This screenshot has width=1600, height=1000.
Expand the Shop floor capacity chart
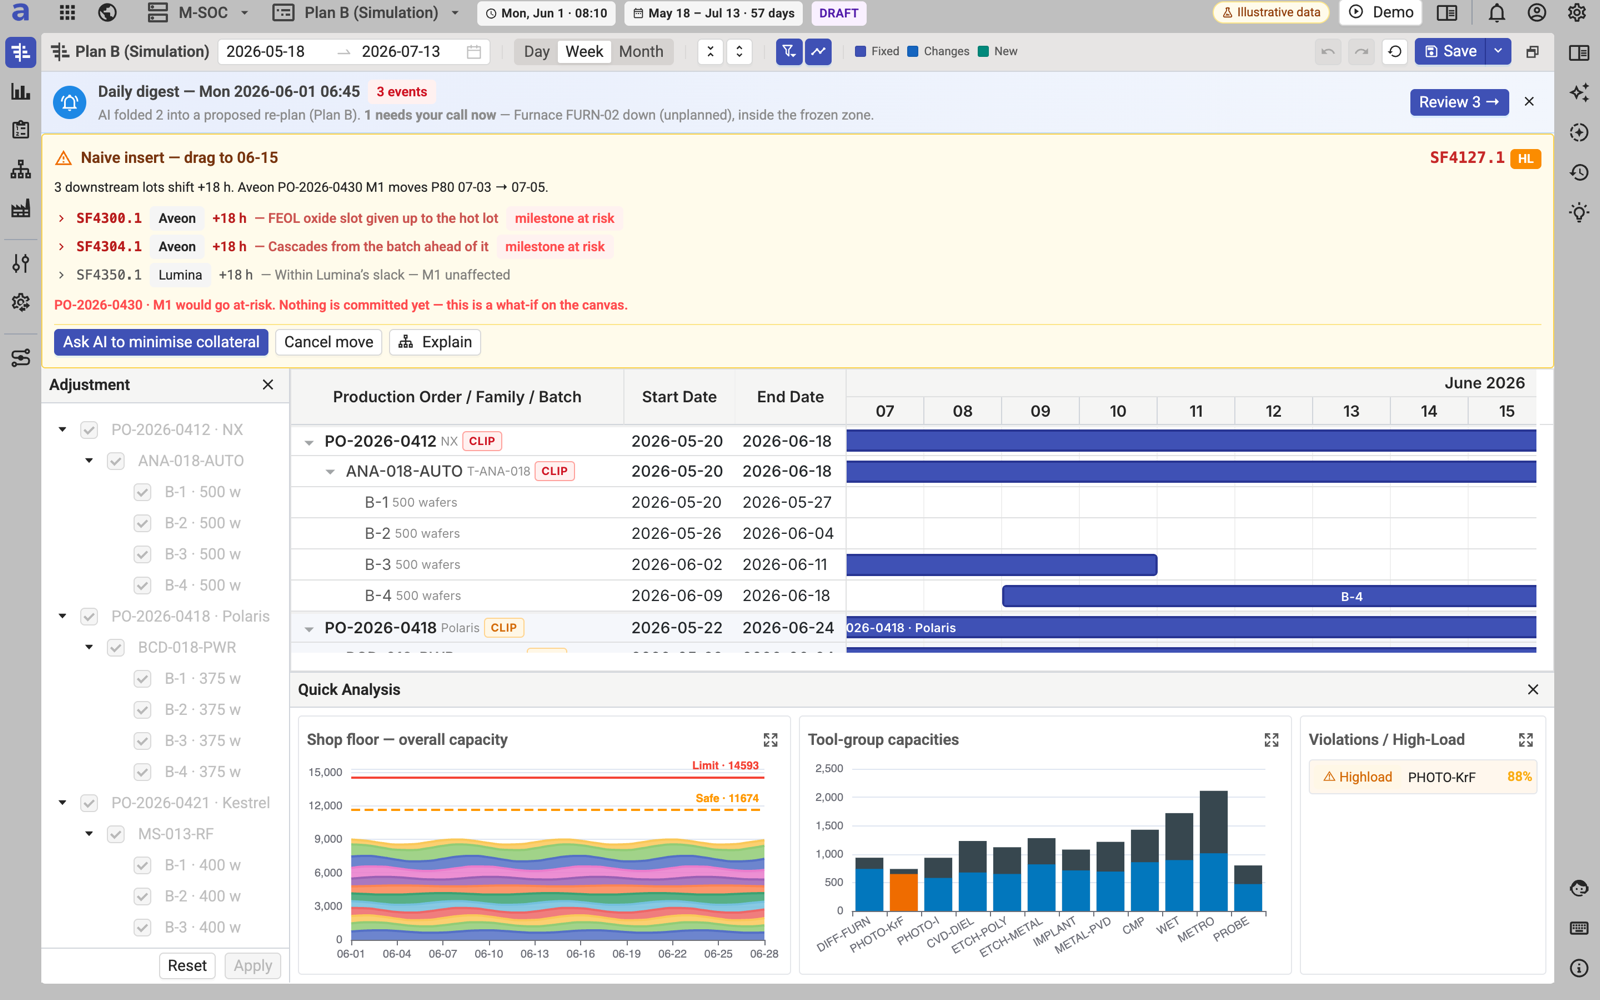(770, 740)
